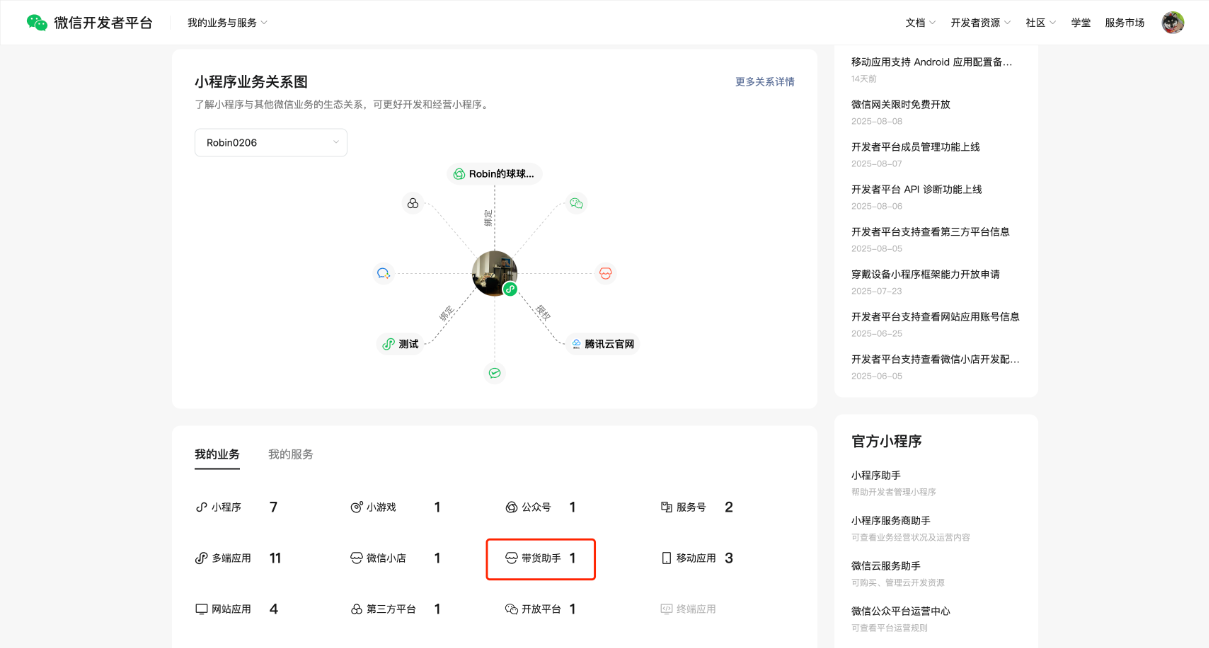
Task: Click the red shop node in relationship diagram
Action: pos(605,273)
